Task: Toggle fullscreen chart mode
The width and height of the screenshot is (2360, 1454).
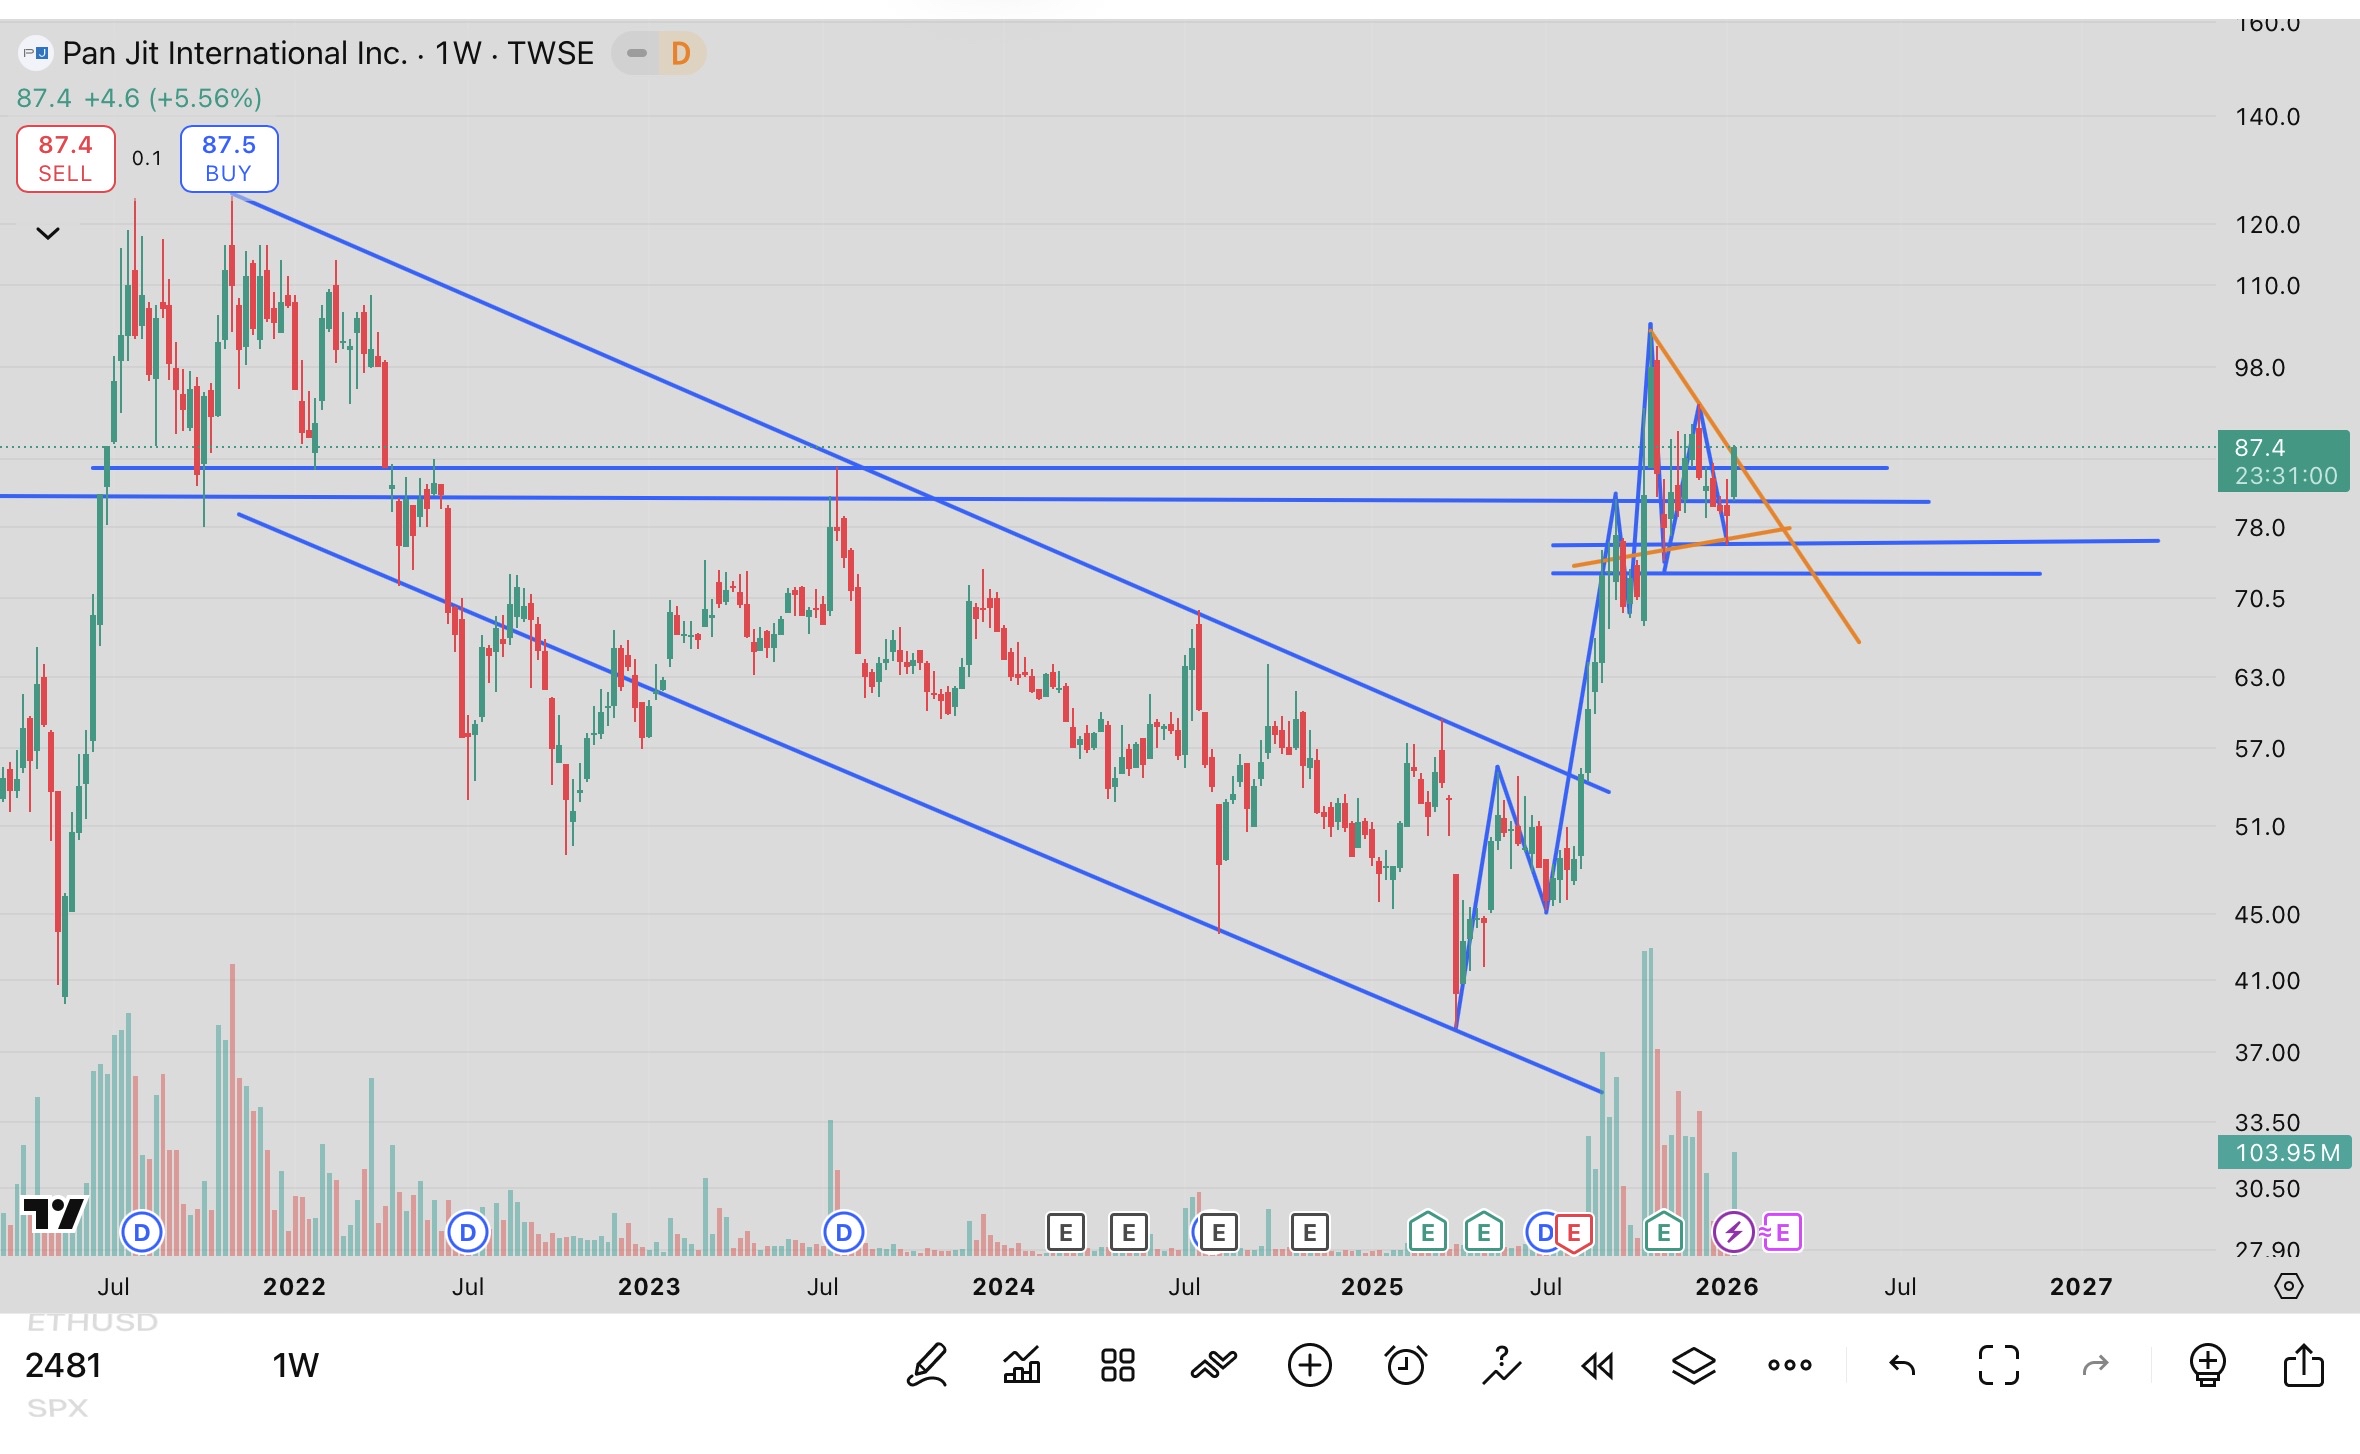Action: (x=1998, y=1365)
